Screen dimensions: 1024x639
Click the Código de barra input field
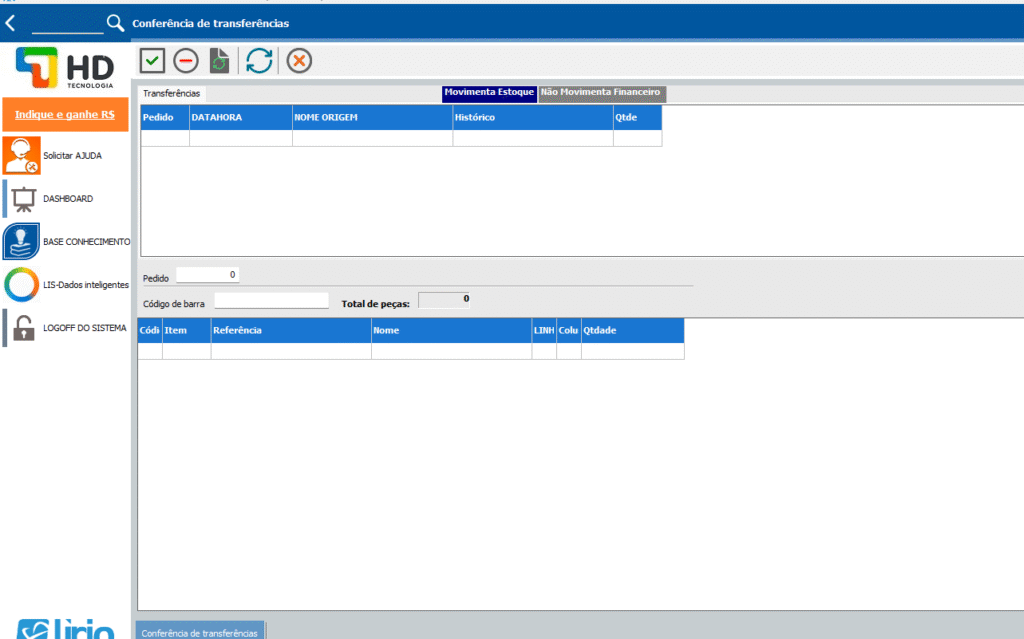click(271, 300)
